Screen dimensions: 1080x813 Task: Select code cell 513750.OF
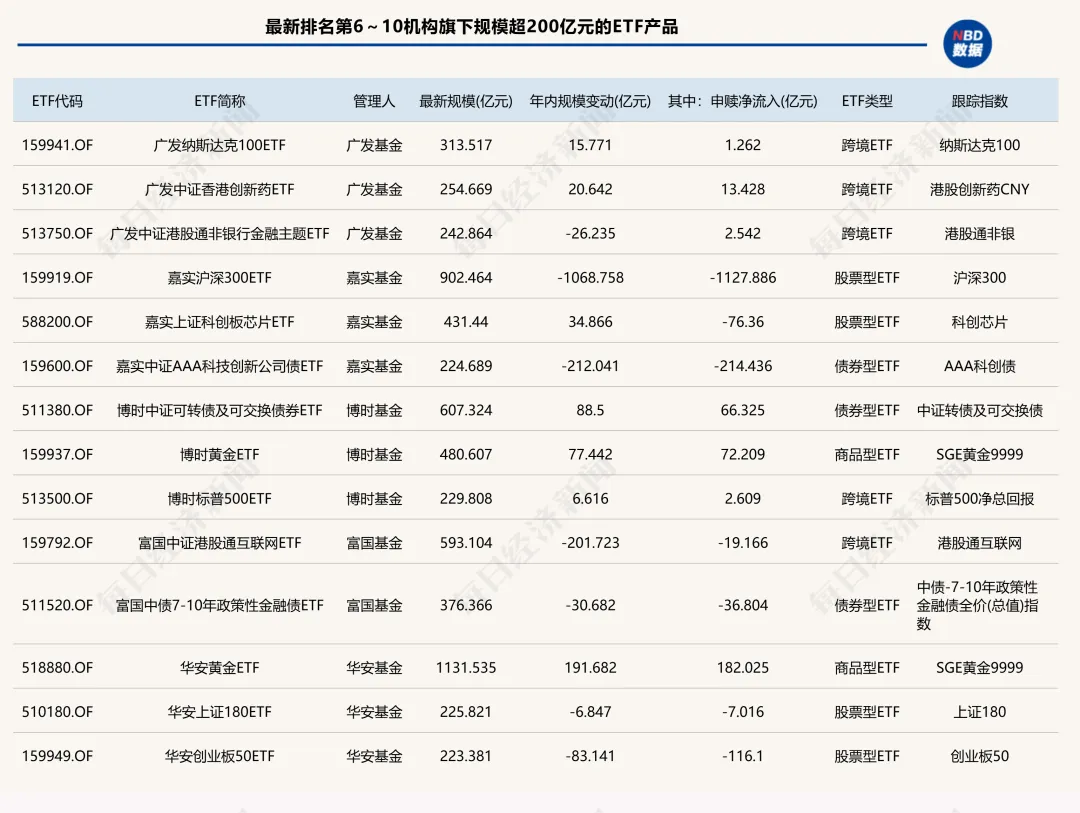pos(57,234)
